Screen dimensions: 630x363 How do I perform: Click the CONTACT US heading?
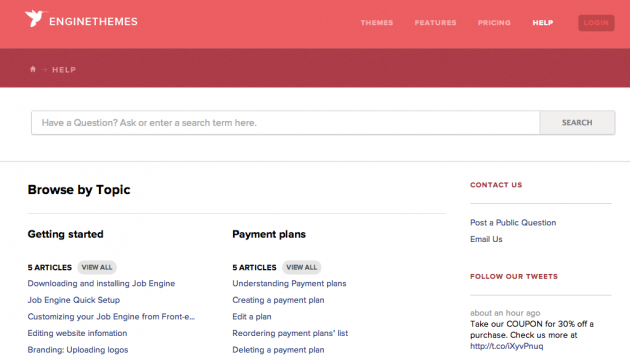[x=496, y=185]
